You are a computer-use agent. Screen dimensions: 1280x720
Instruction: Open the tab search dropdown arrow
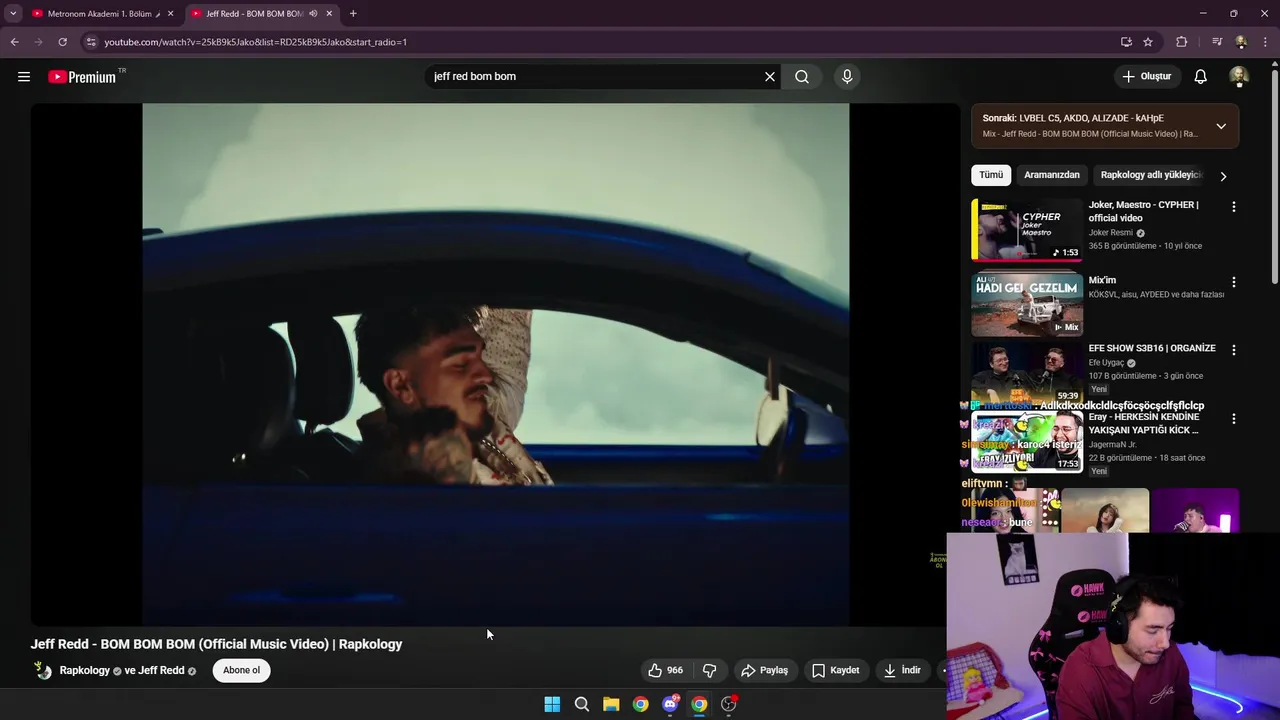pos(13,14)
